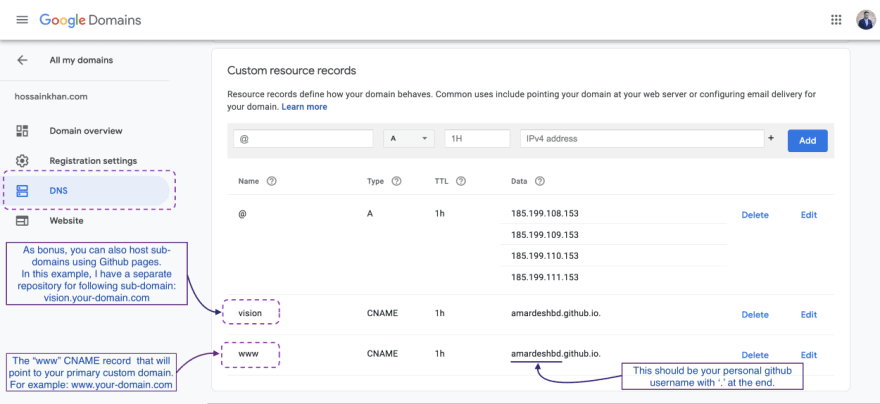Screen dimensions: 880x404
Task: Select the 185.199.110.153 data value
Action: pyautogui.click(x=544, y=256)
